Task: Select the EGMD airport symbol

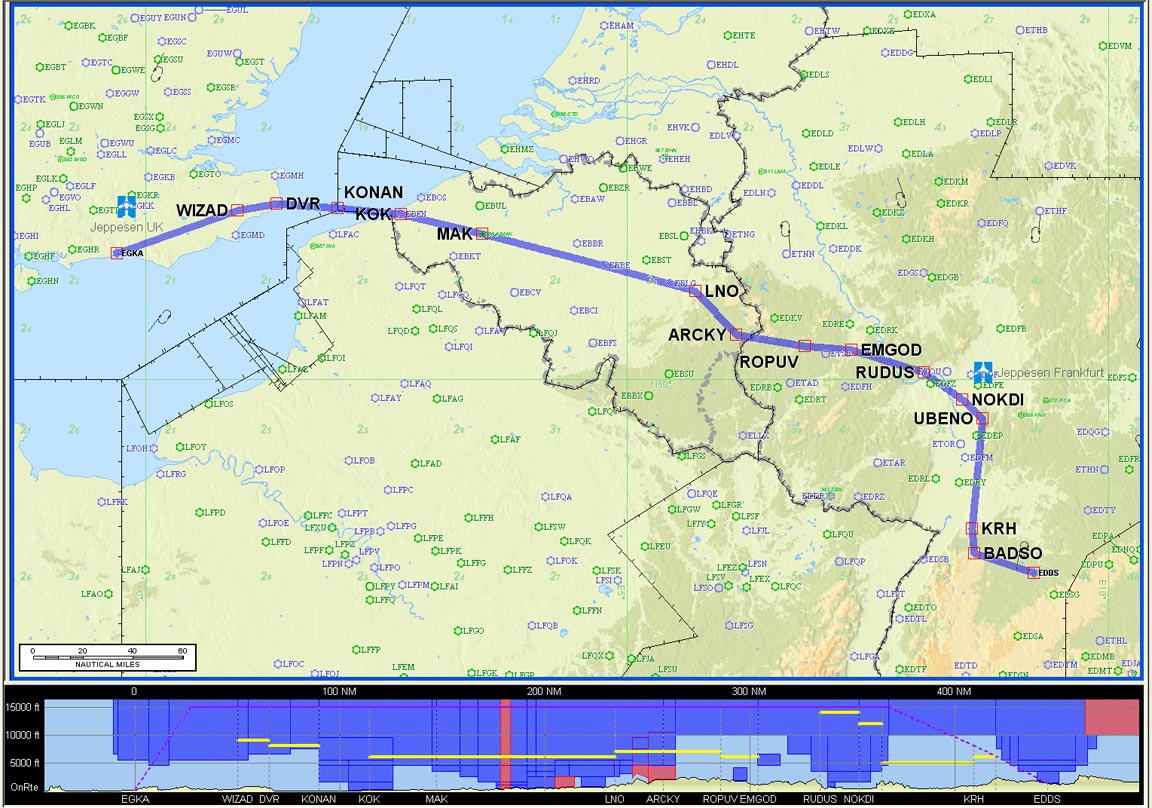Action: coord(235,235)
